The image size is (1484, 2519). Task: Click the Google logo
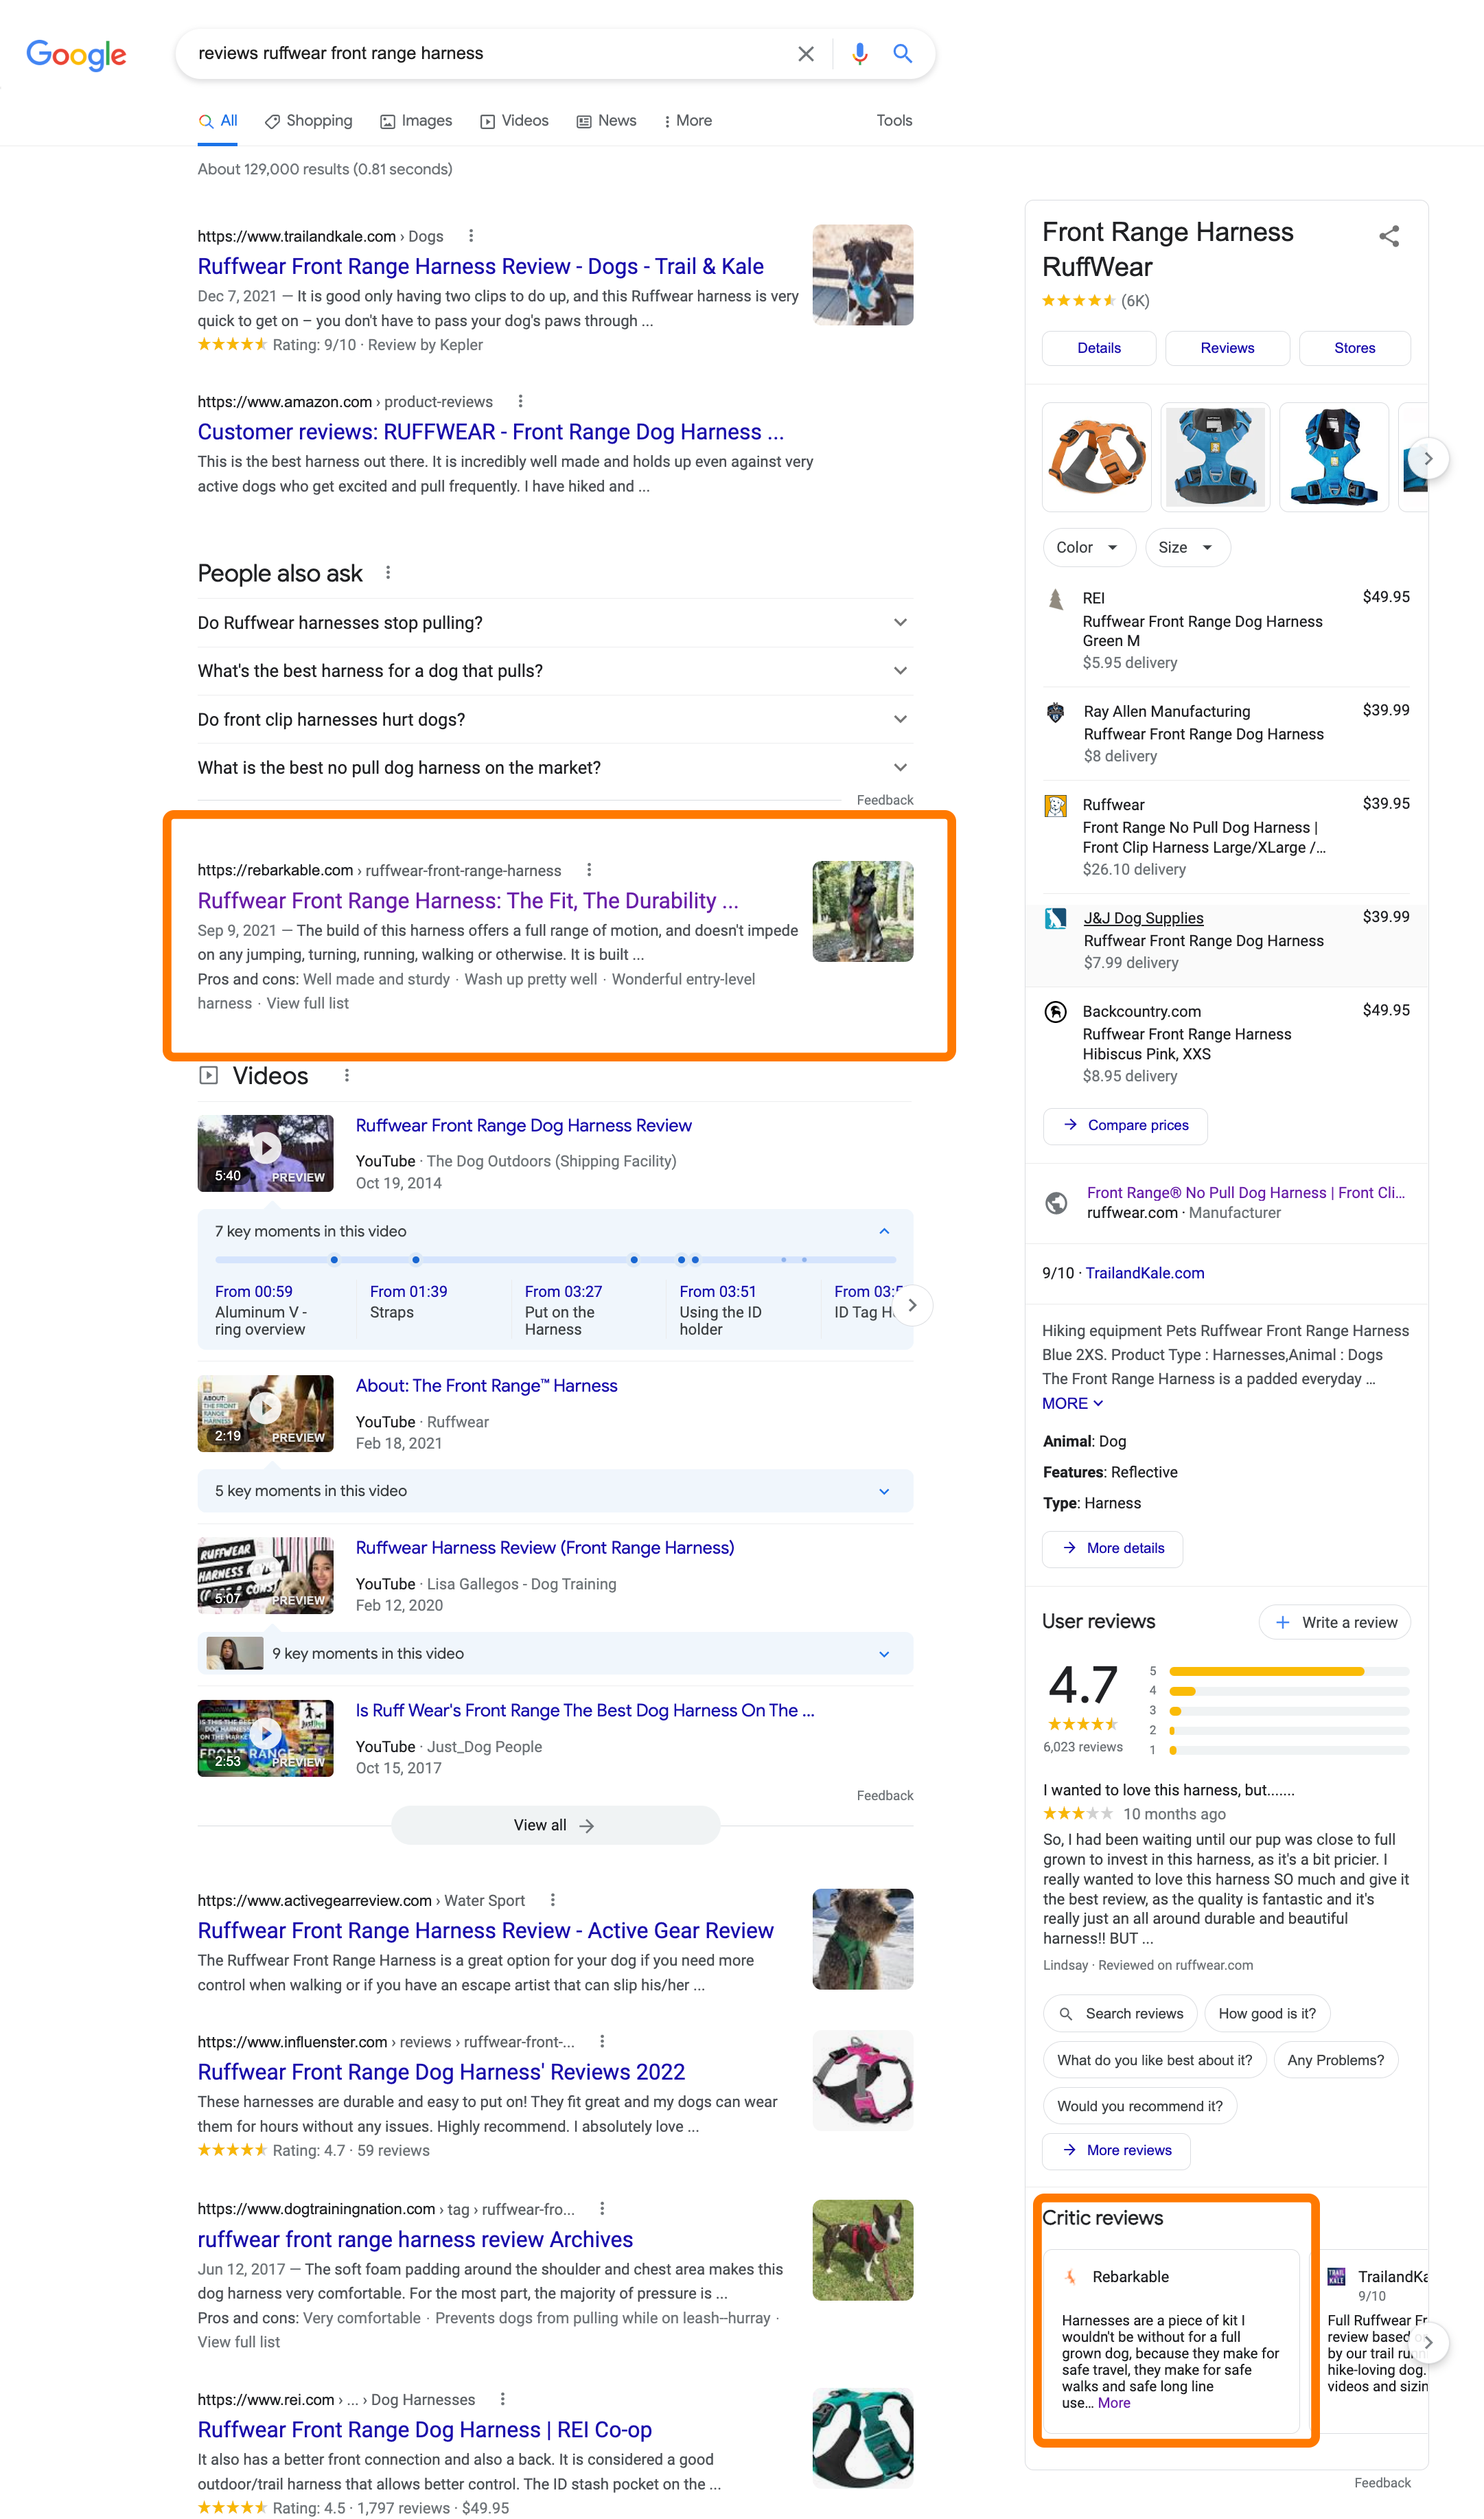point(76,54)
